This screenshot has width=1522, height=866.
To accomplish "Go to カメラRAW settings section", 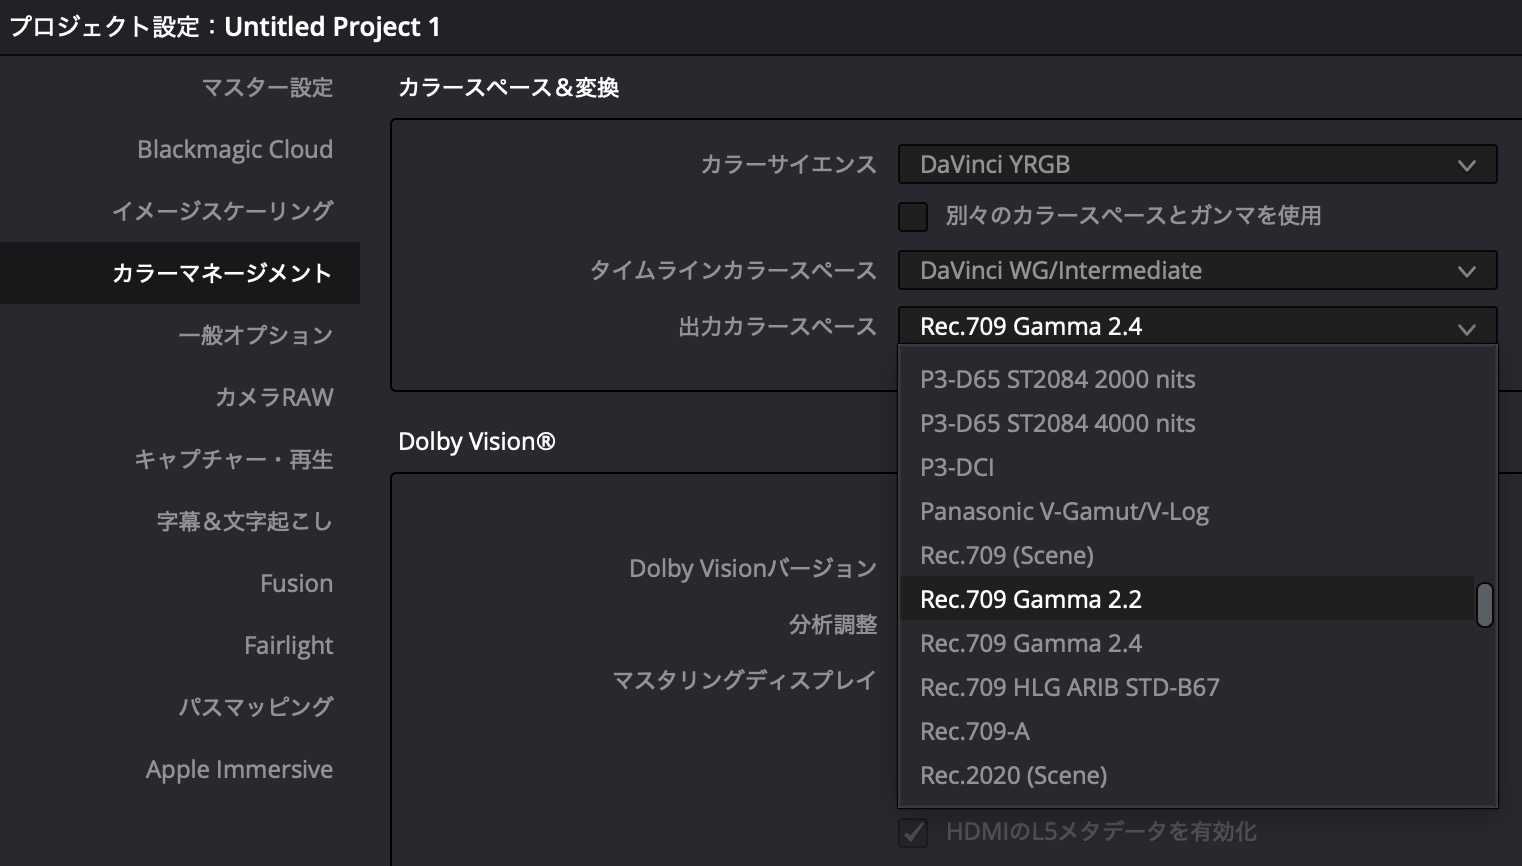I will coord(274,398).
